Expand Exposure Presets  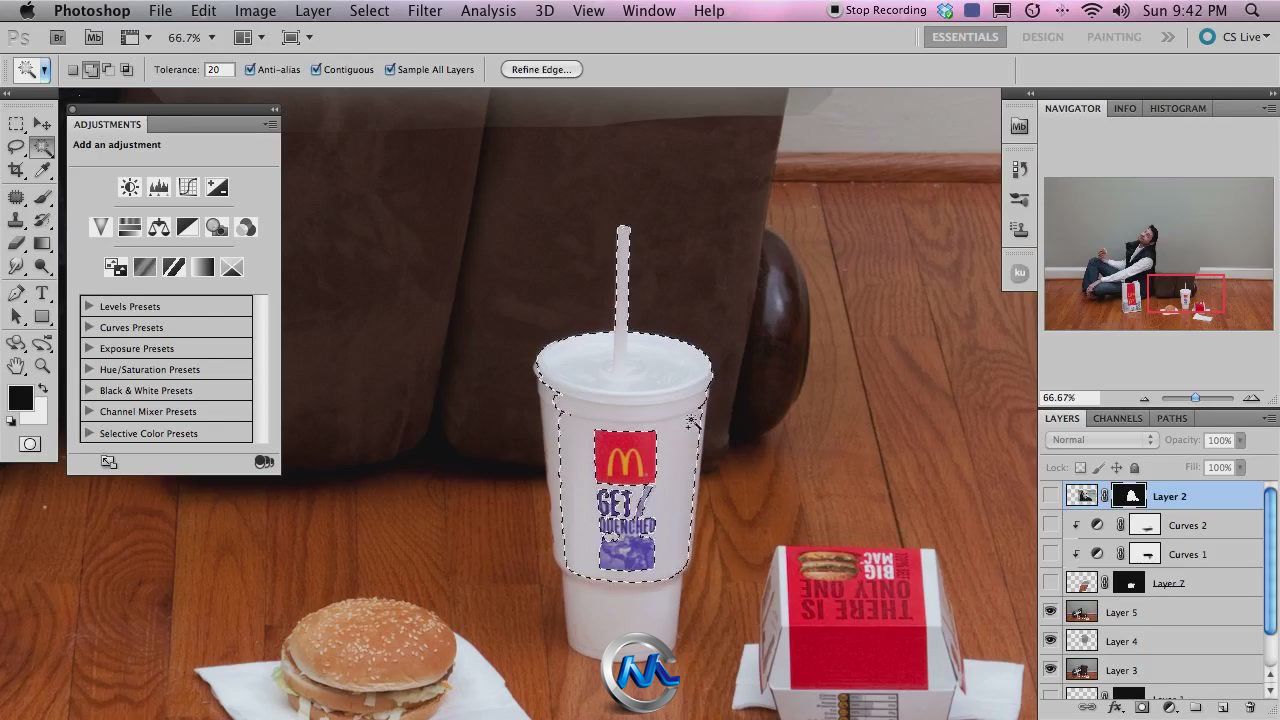tap(89, 348)
